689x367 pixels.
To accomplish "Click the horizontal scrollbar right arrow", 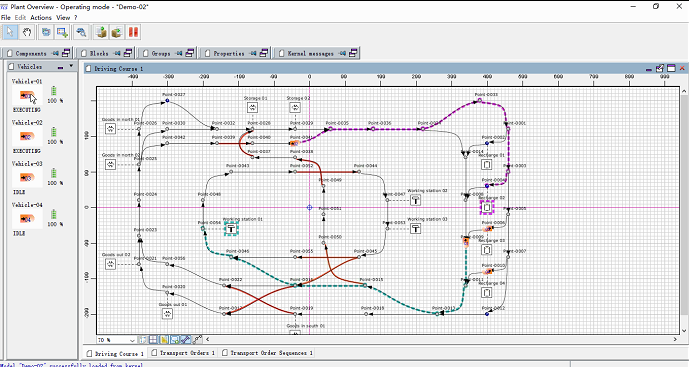I will [675, 339].
